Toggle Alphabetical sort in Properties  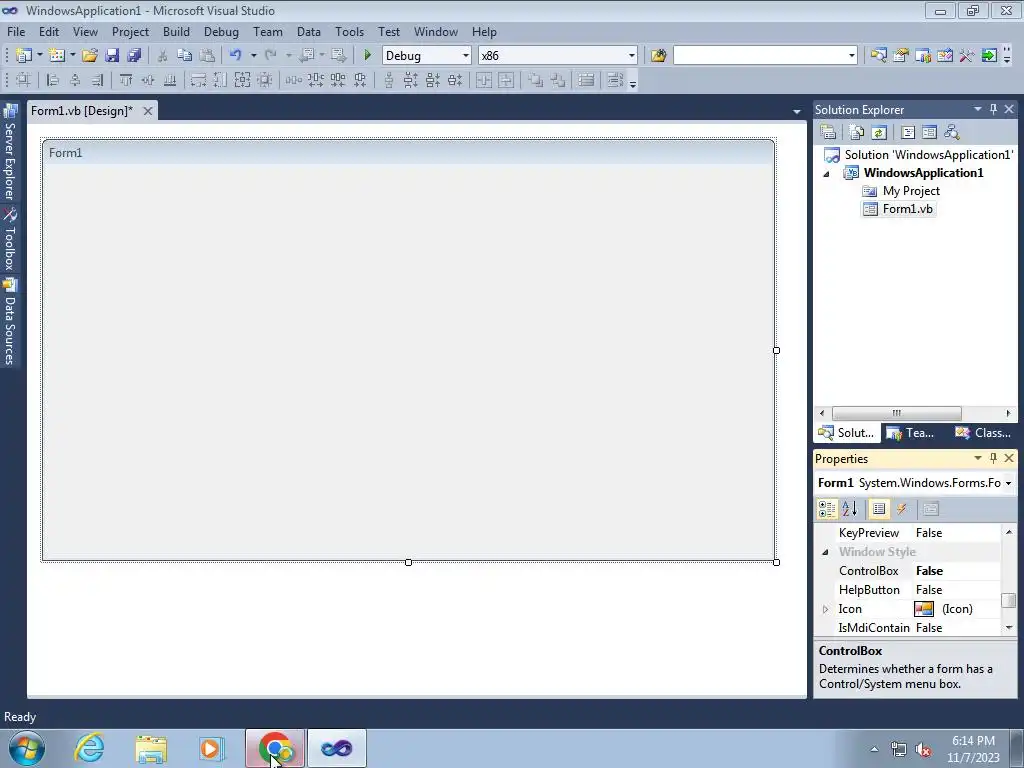[x=850, y=509]
